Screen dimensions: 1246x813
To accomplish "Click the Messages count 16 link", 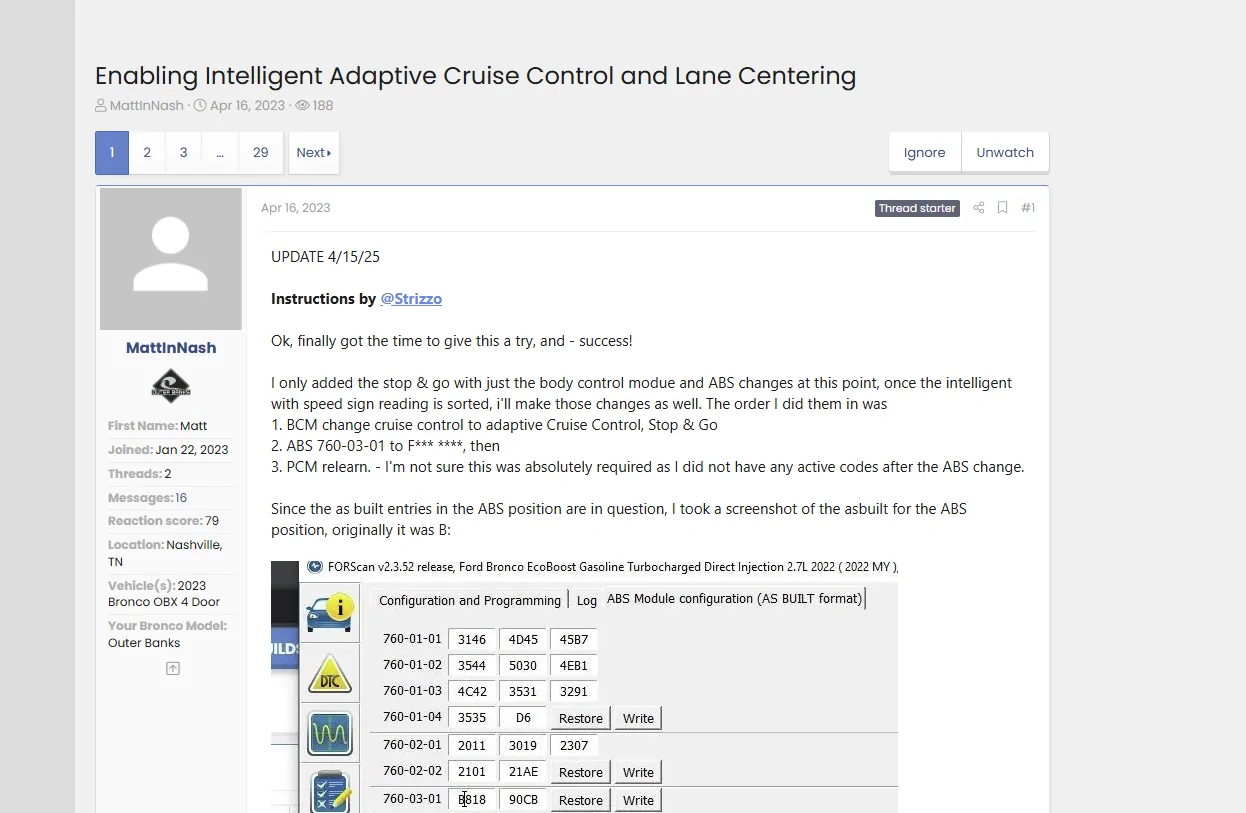I will coord(181,498).
